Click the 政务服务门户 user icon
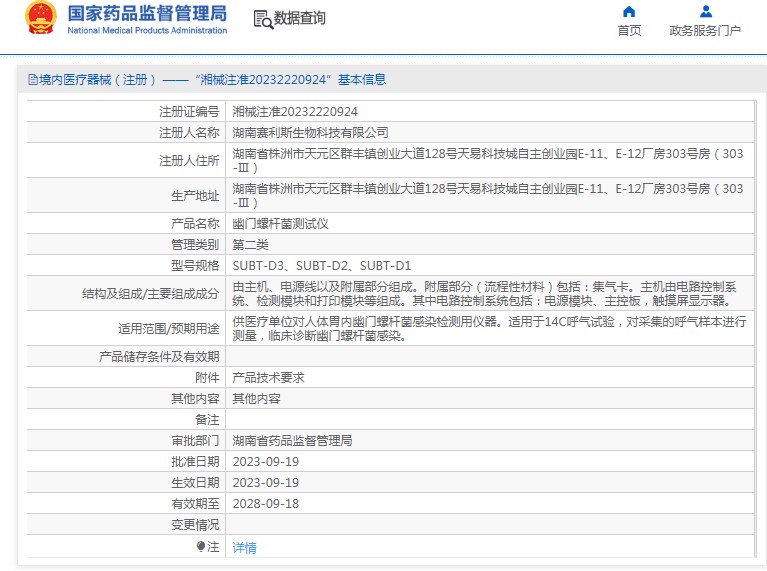The image size is (767, 571). tap(705, 11)
